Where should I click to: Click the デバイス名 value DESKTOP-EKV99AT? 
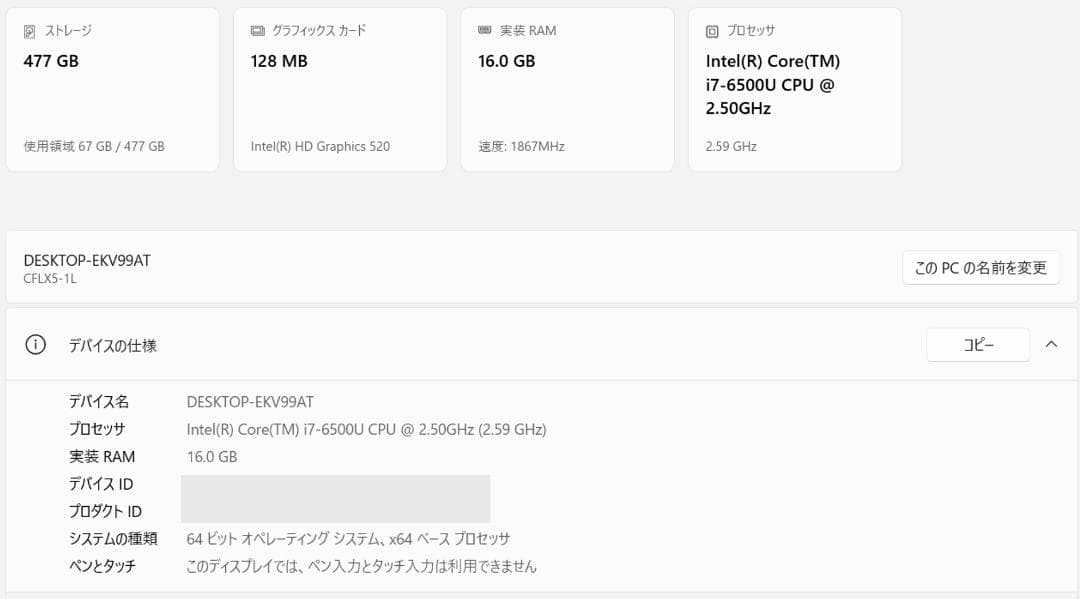coord(250,402)
